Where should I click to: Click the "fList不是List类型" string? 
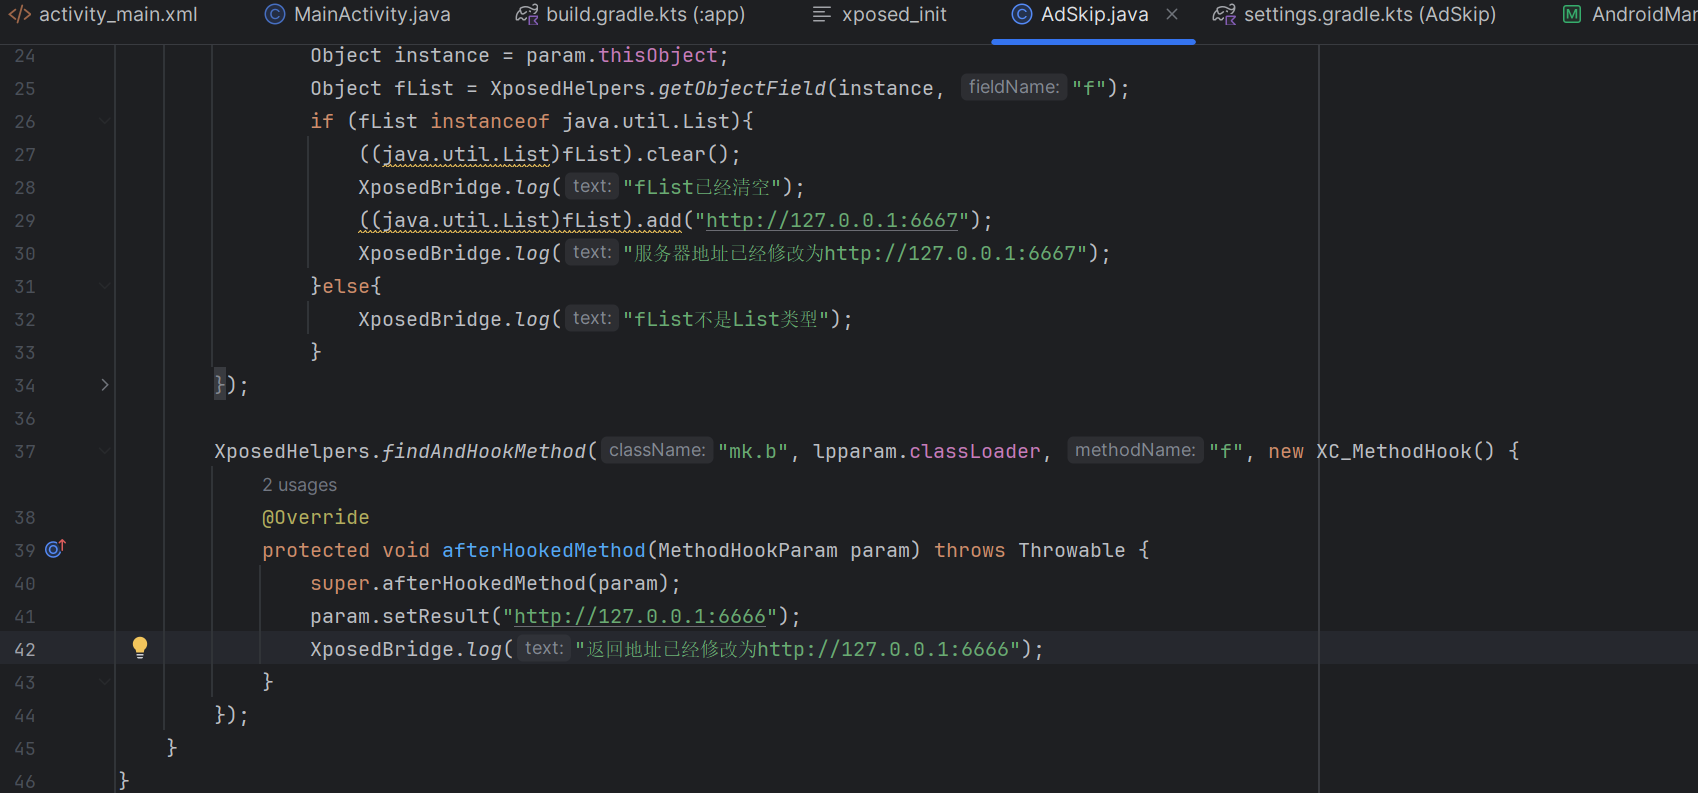726,319
